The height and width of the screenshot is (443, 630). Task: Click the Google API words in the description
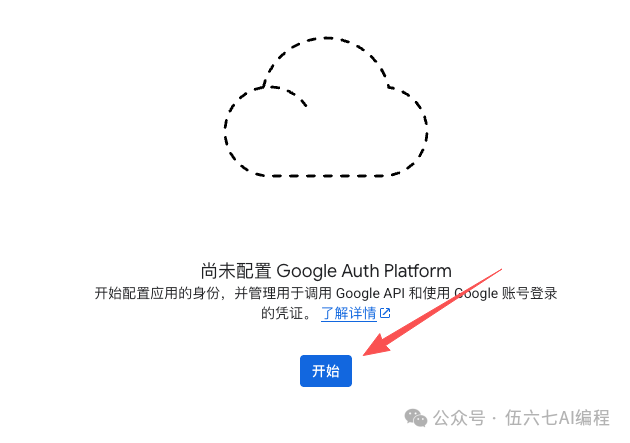coord(370,293)
